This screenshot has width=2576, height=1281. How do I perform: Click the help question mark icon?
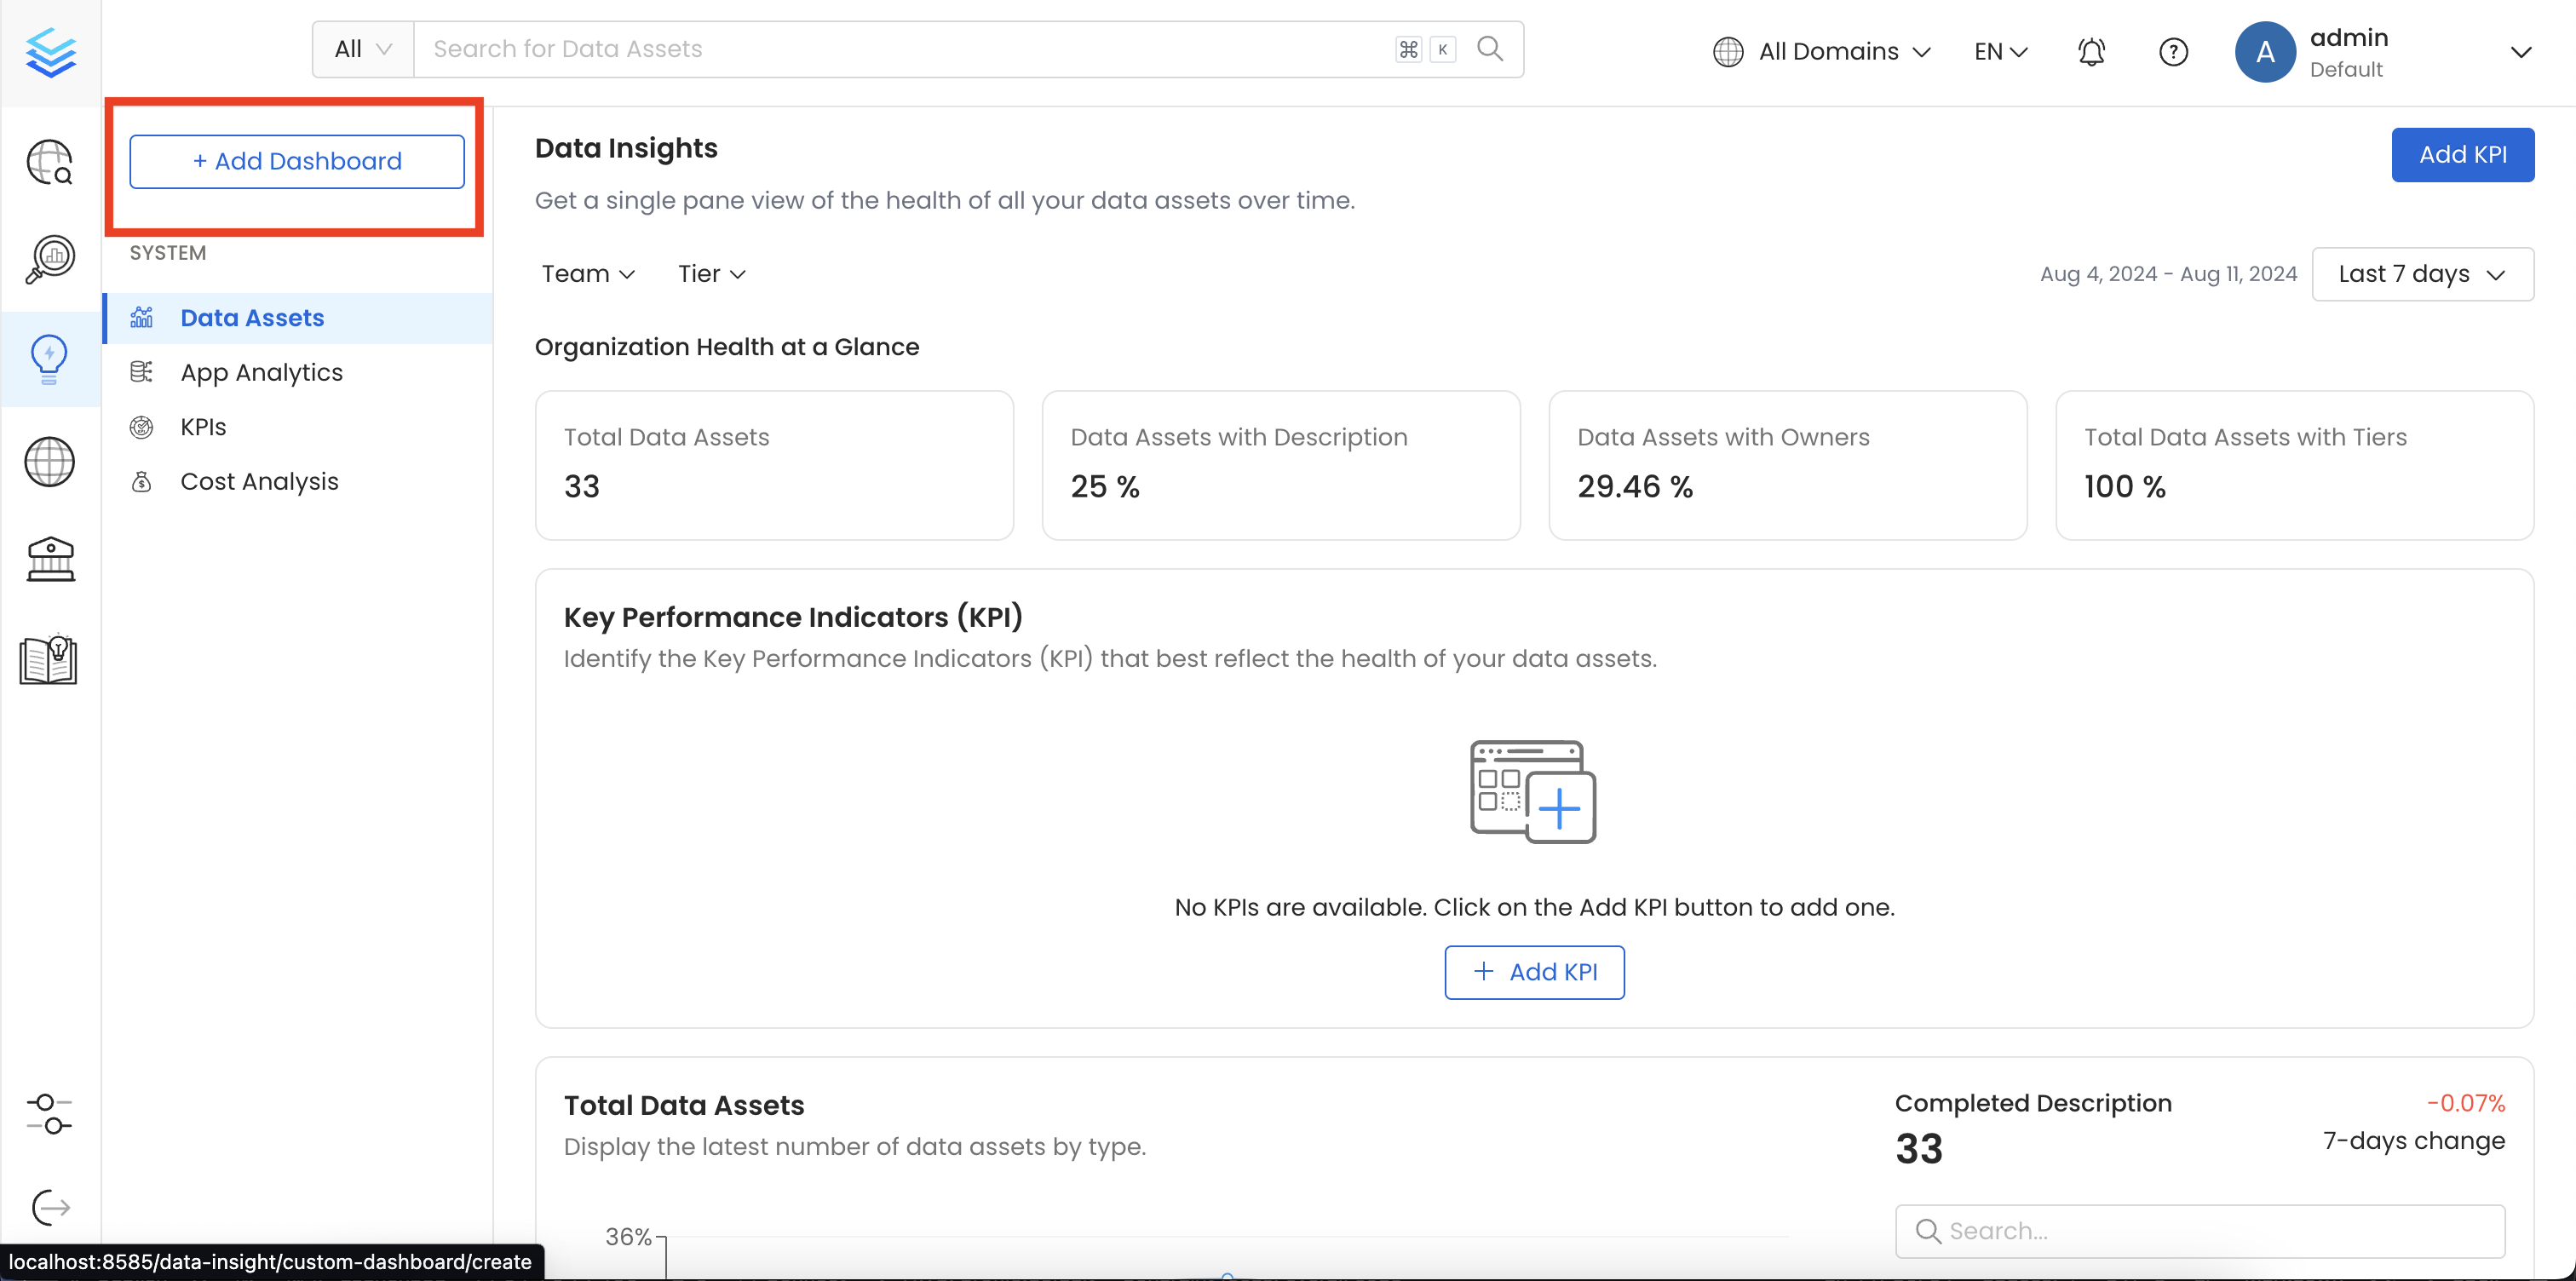[2173, 51]
